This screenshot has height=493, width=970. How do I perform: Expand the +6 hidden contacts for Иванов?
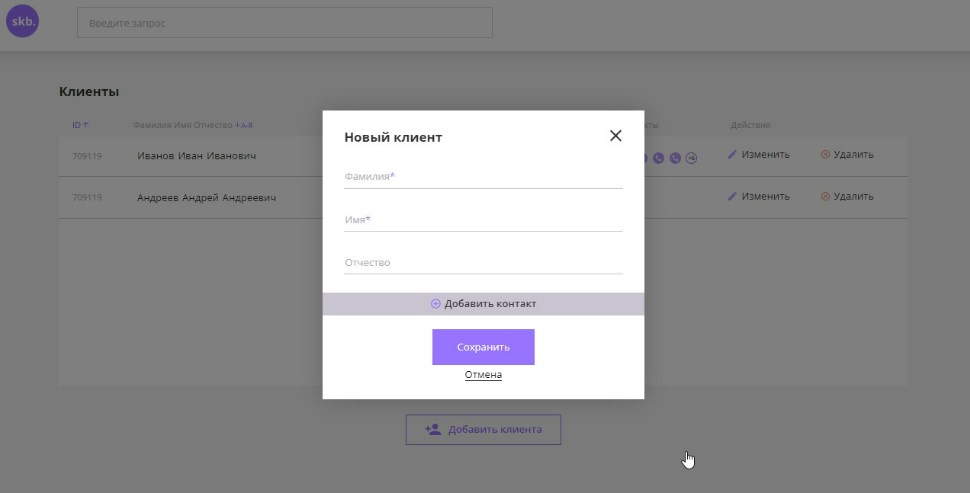click(691, 158)
